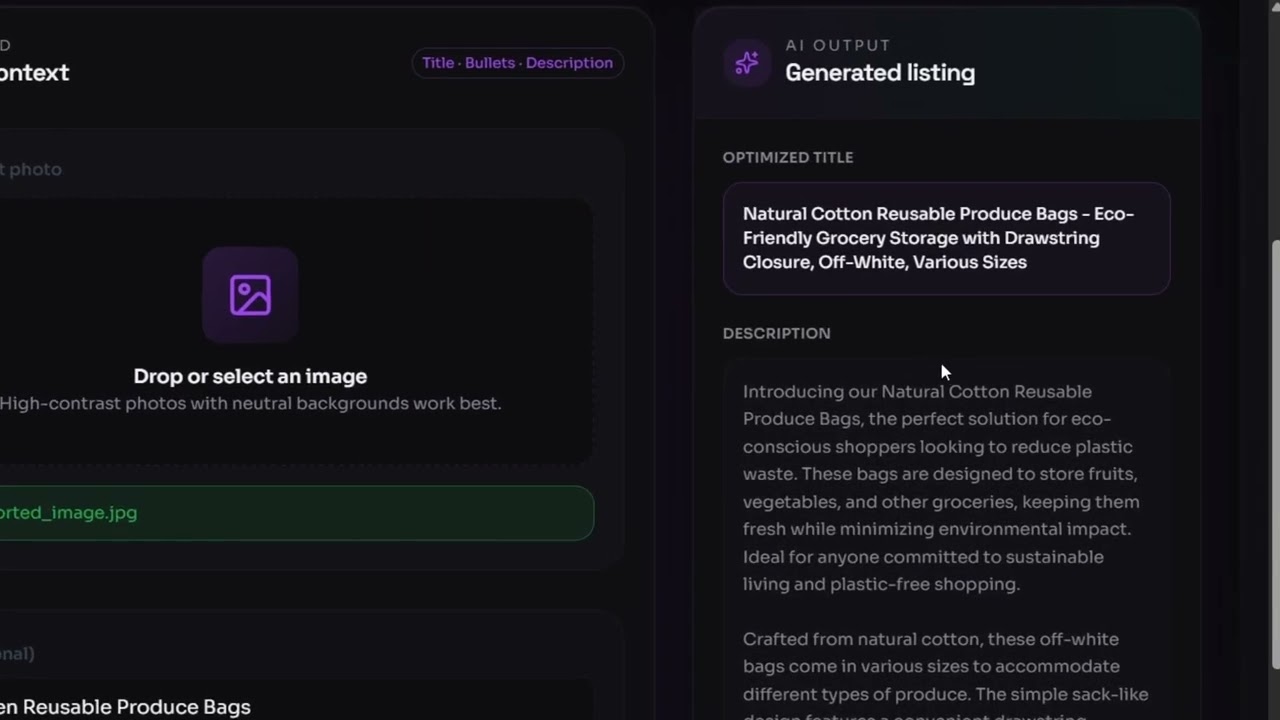
Task: Click the "AI OUTPUT" label
Action: point(837,45)
